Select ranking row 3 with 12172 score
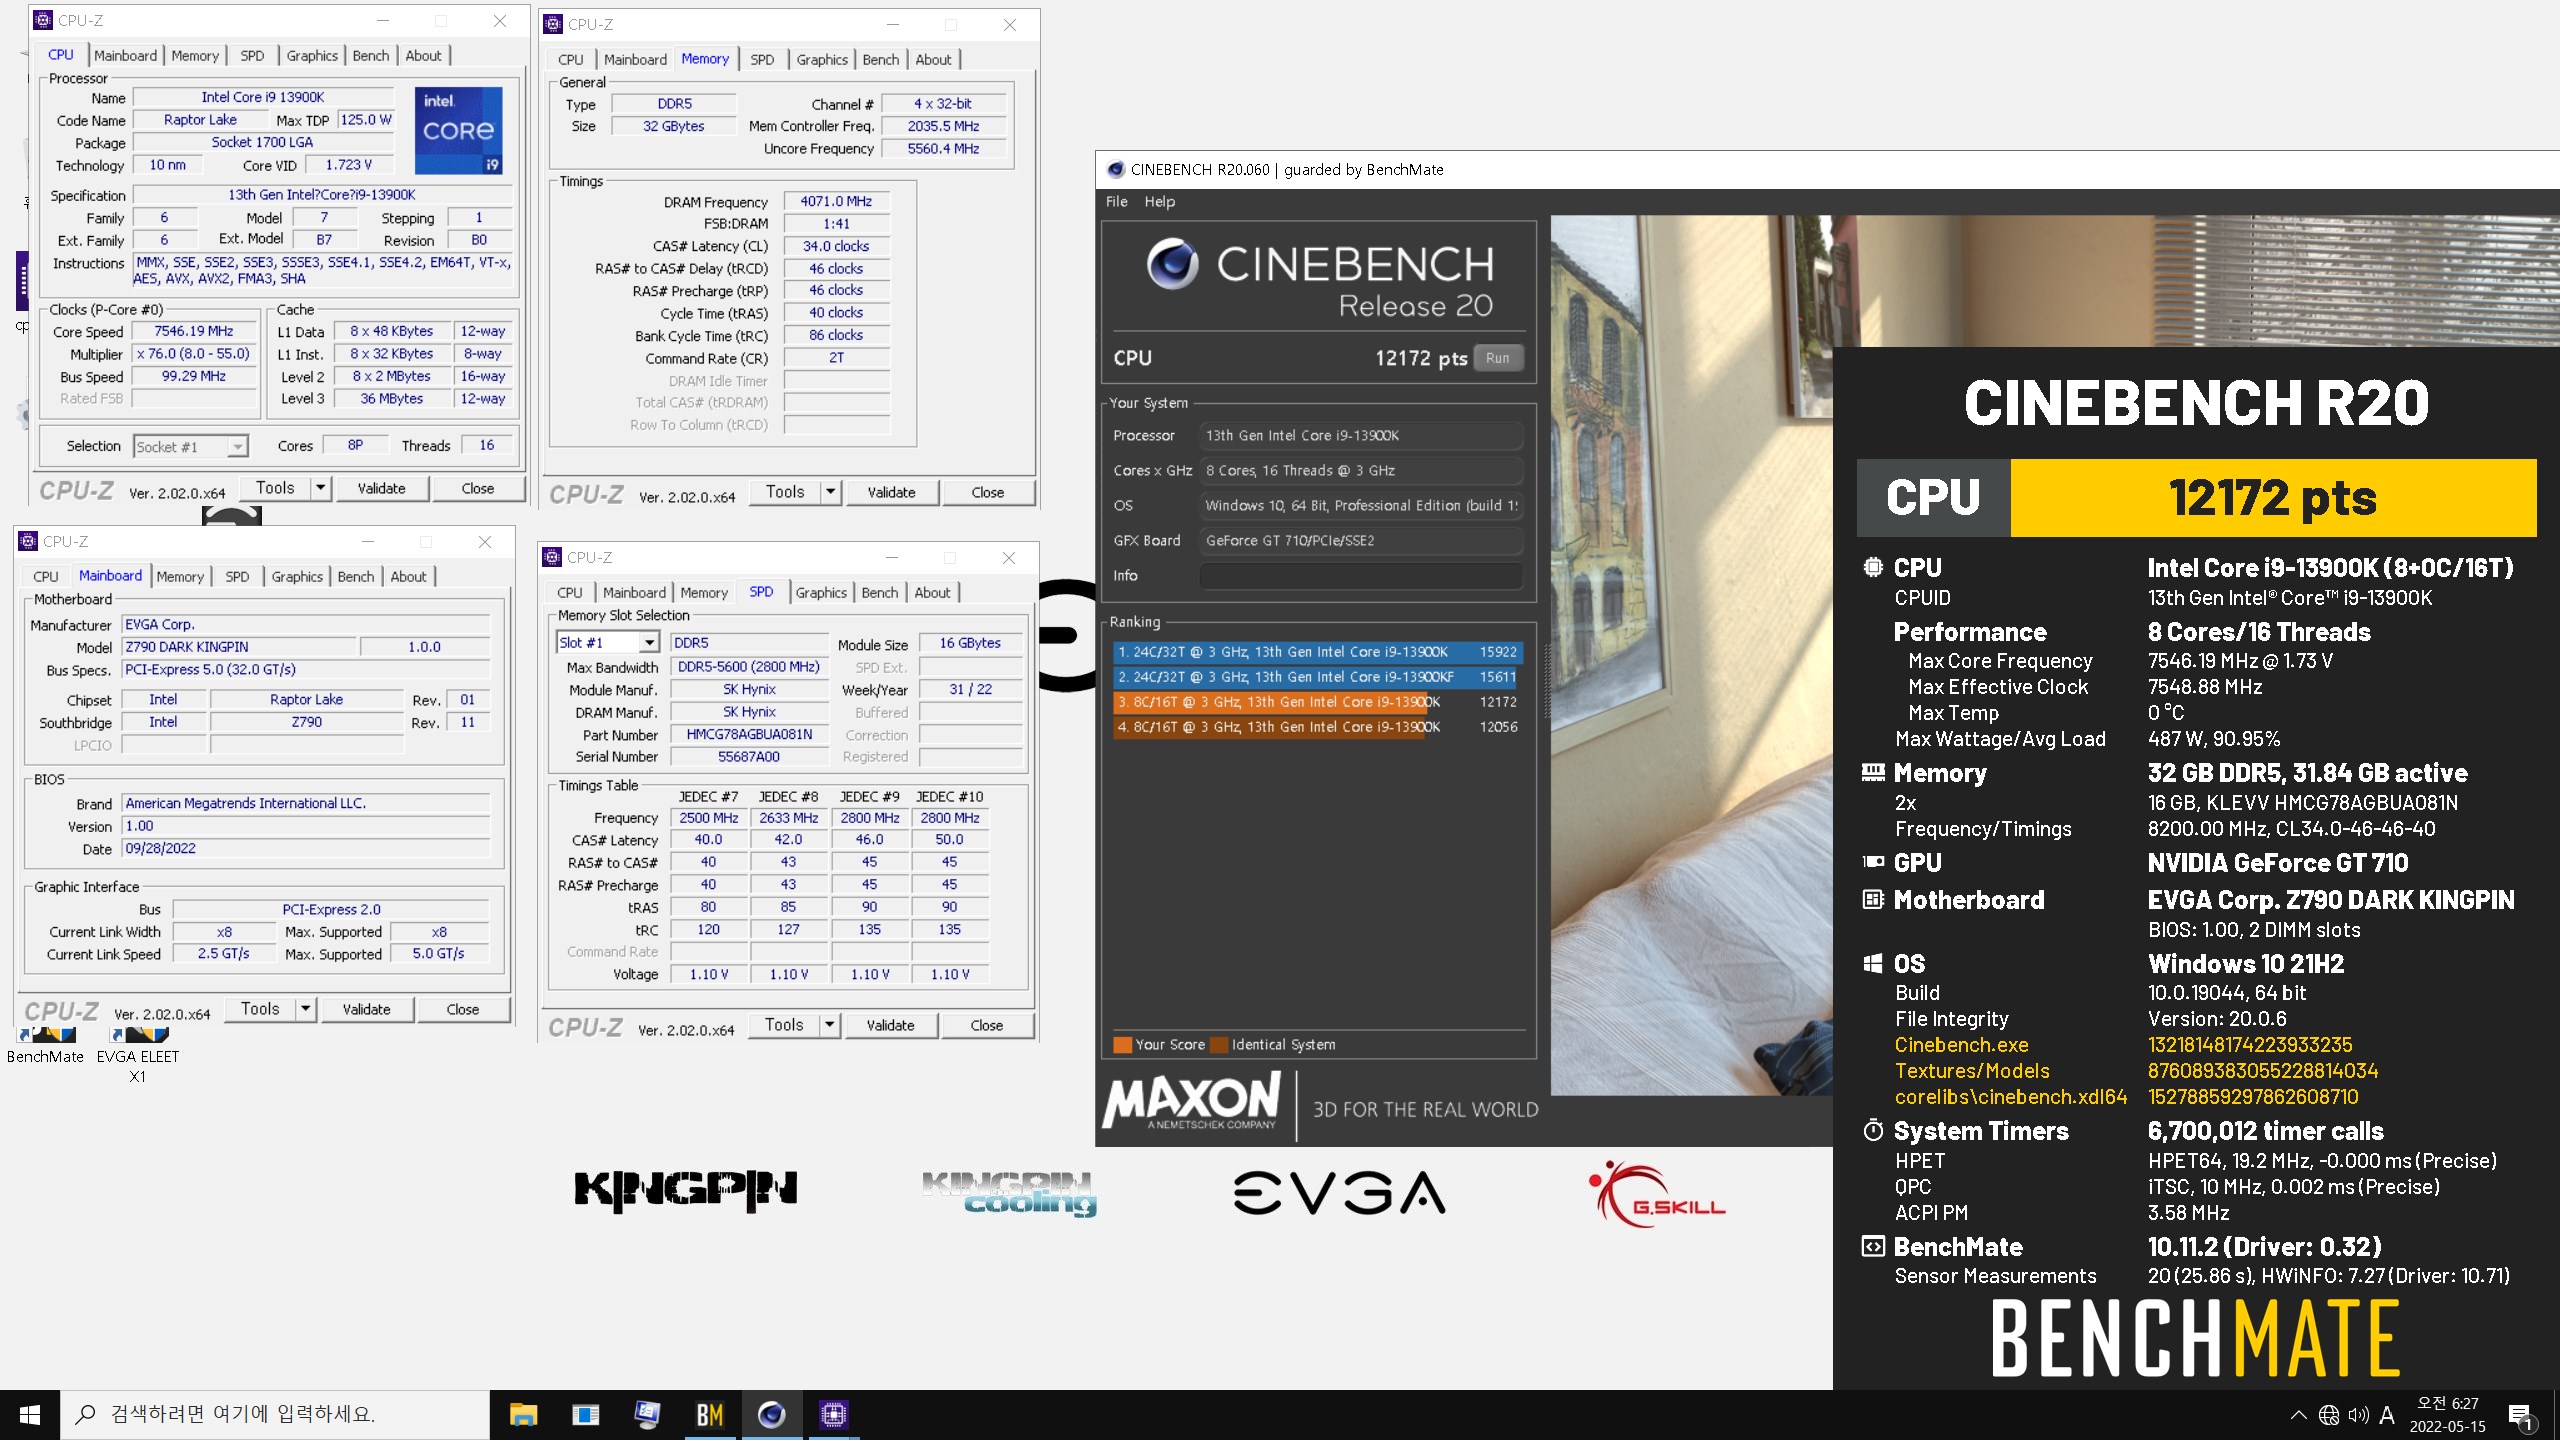 [x=1317, y=702]
